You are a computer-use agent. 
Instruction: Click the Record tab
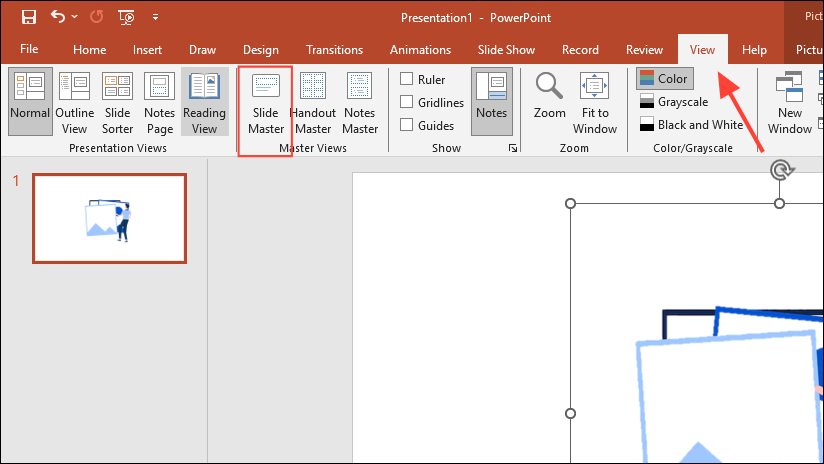point(580,49)
